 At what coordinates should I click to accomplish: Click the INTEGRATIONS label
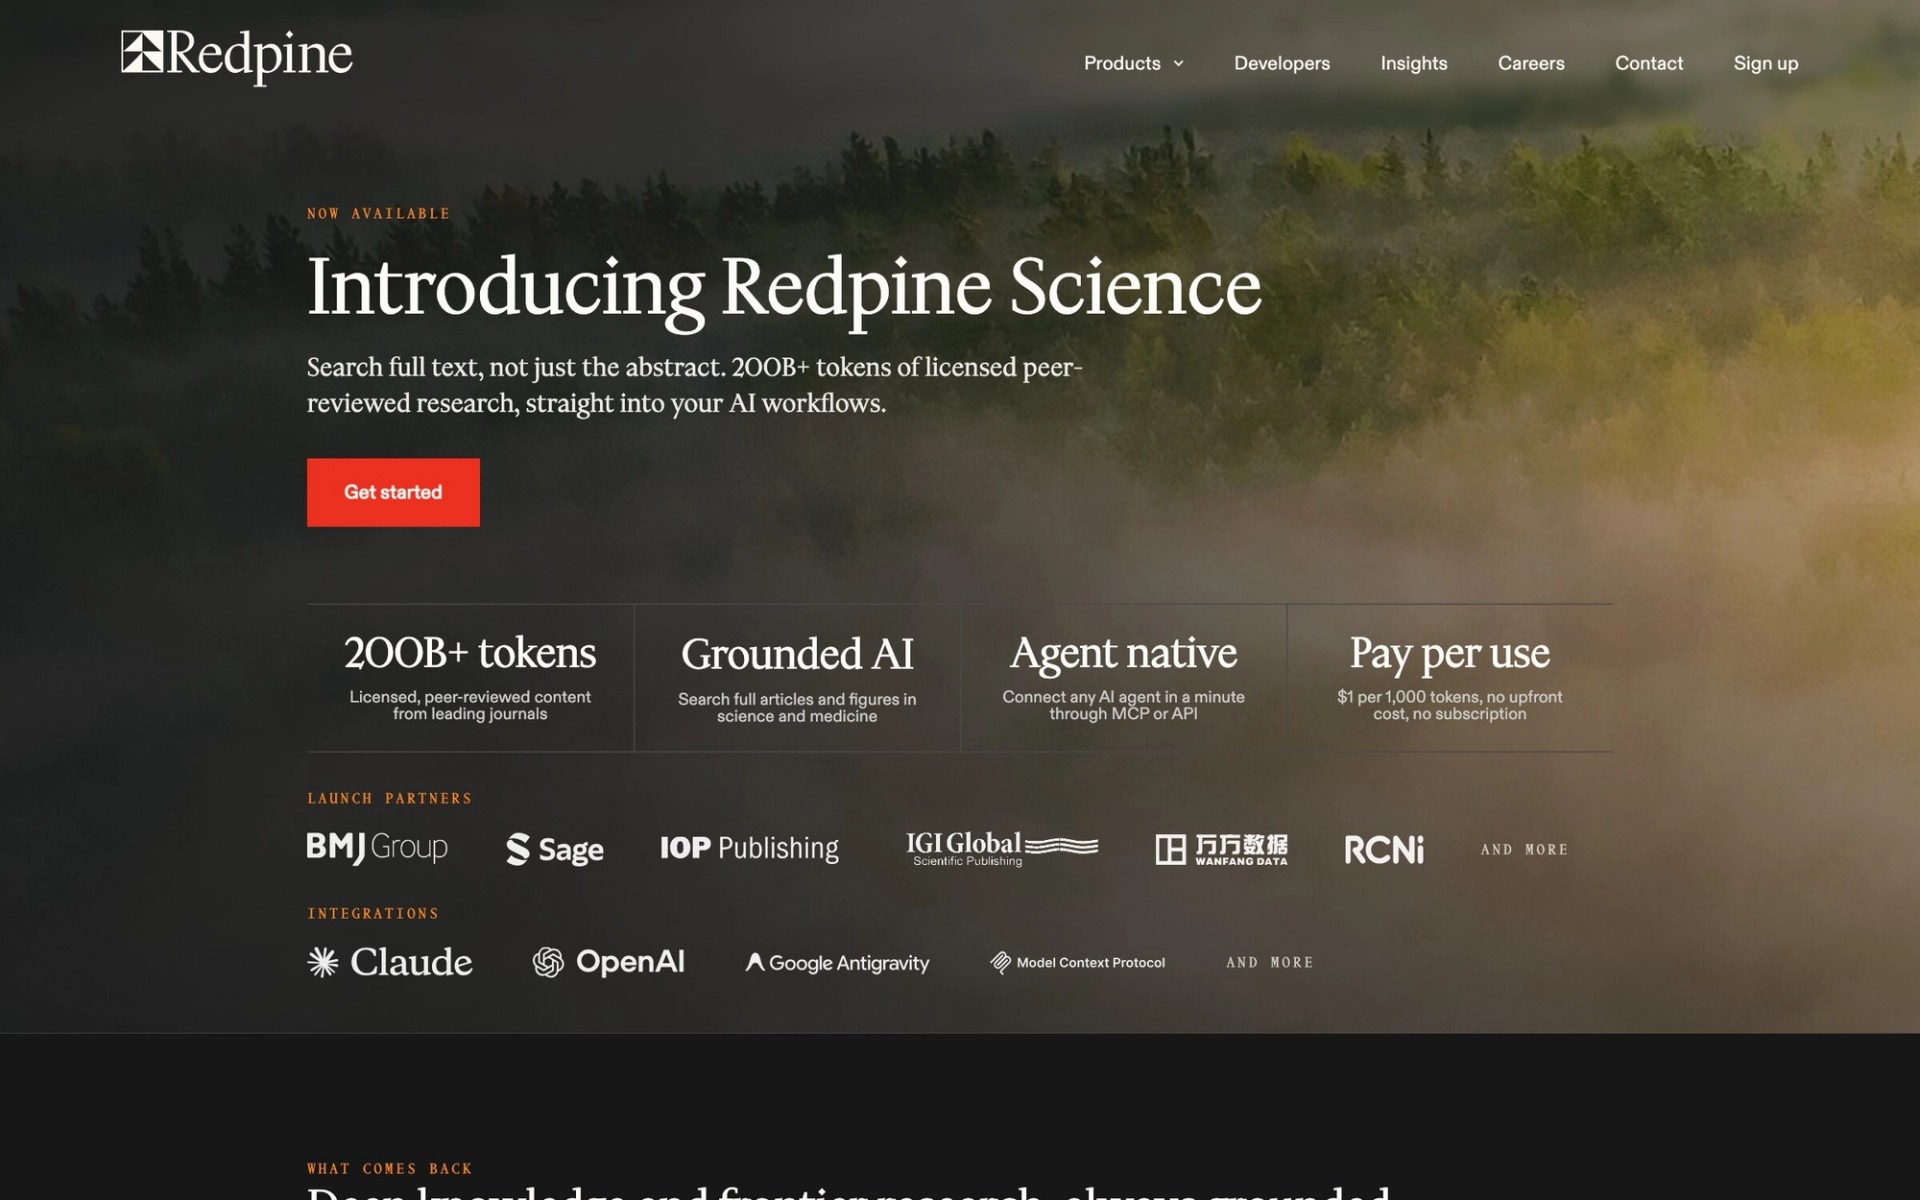[373, 913]
